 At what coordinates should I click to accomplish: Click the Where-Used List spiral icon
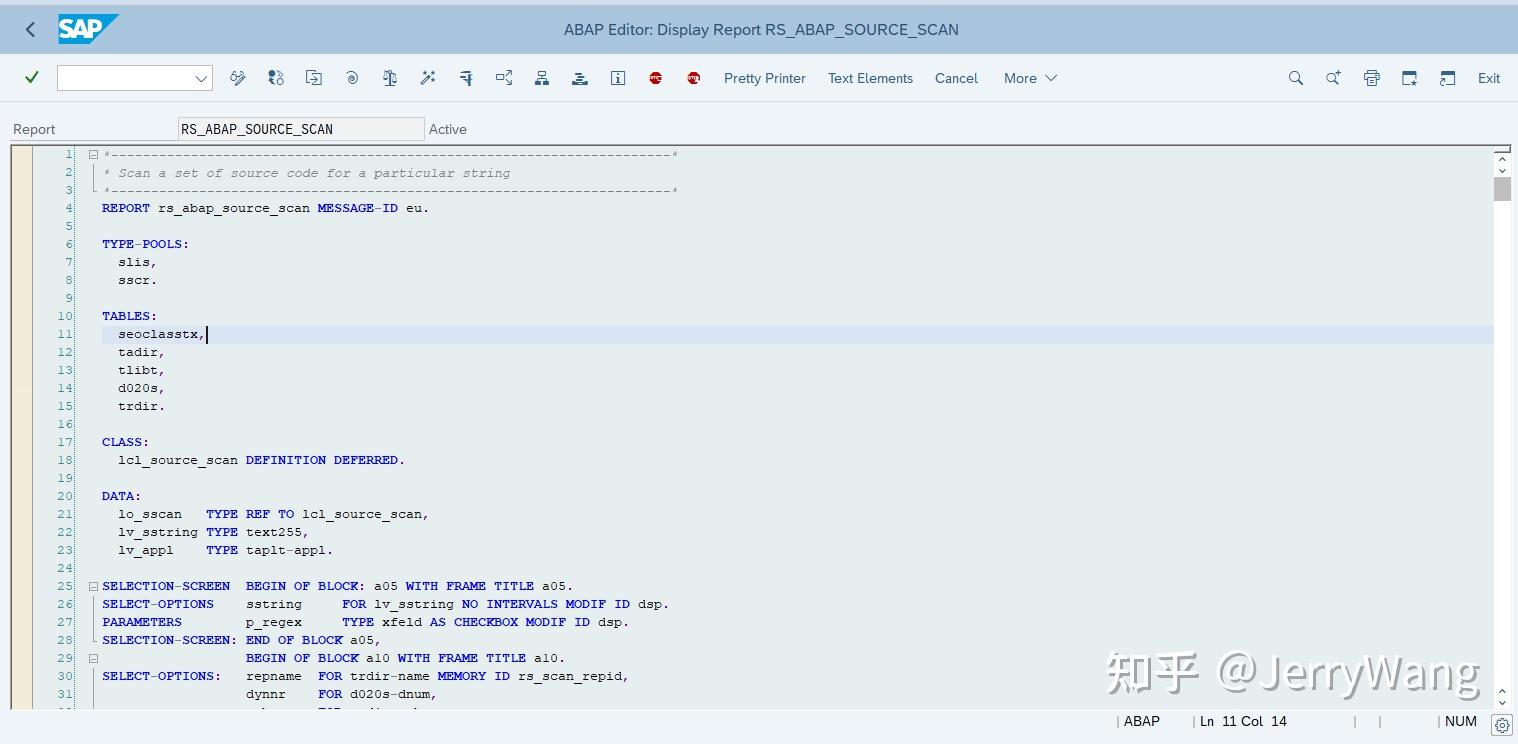(352, 78)
